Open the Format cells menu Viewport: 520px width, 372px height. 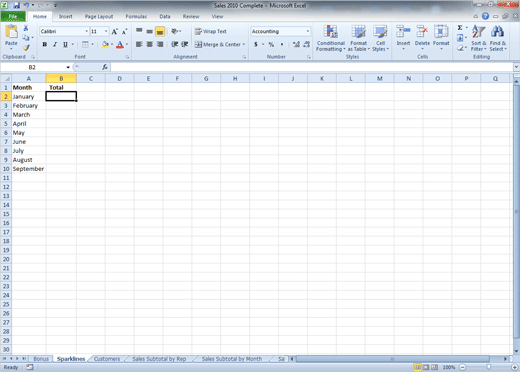click(x=441, y=38)
